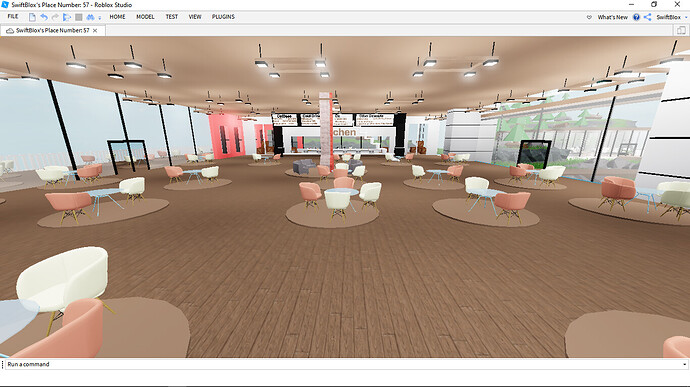Viewport: 690px width, 387px height.
Task: Click the Share icon next to username
Action: click(x=647, y=17)
